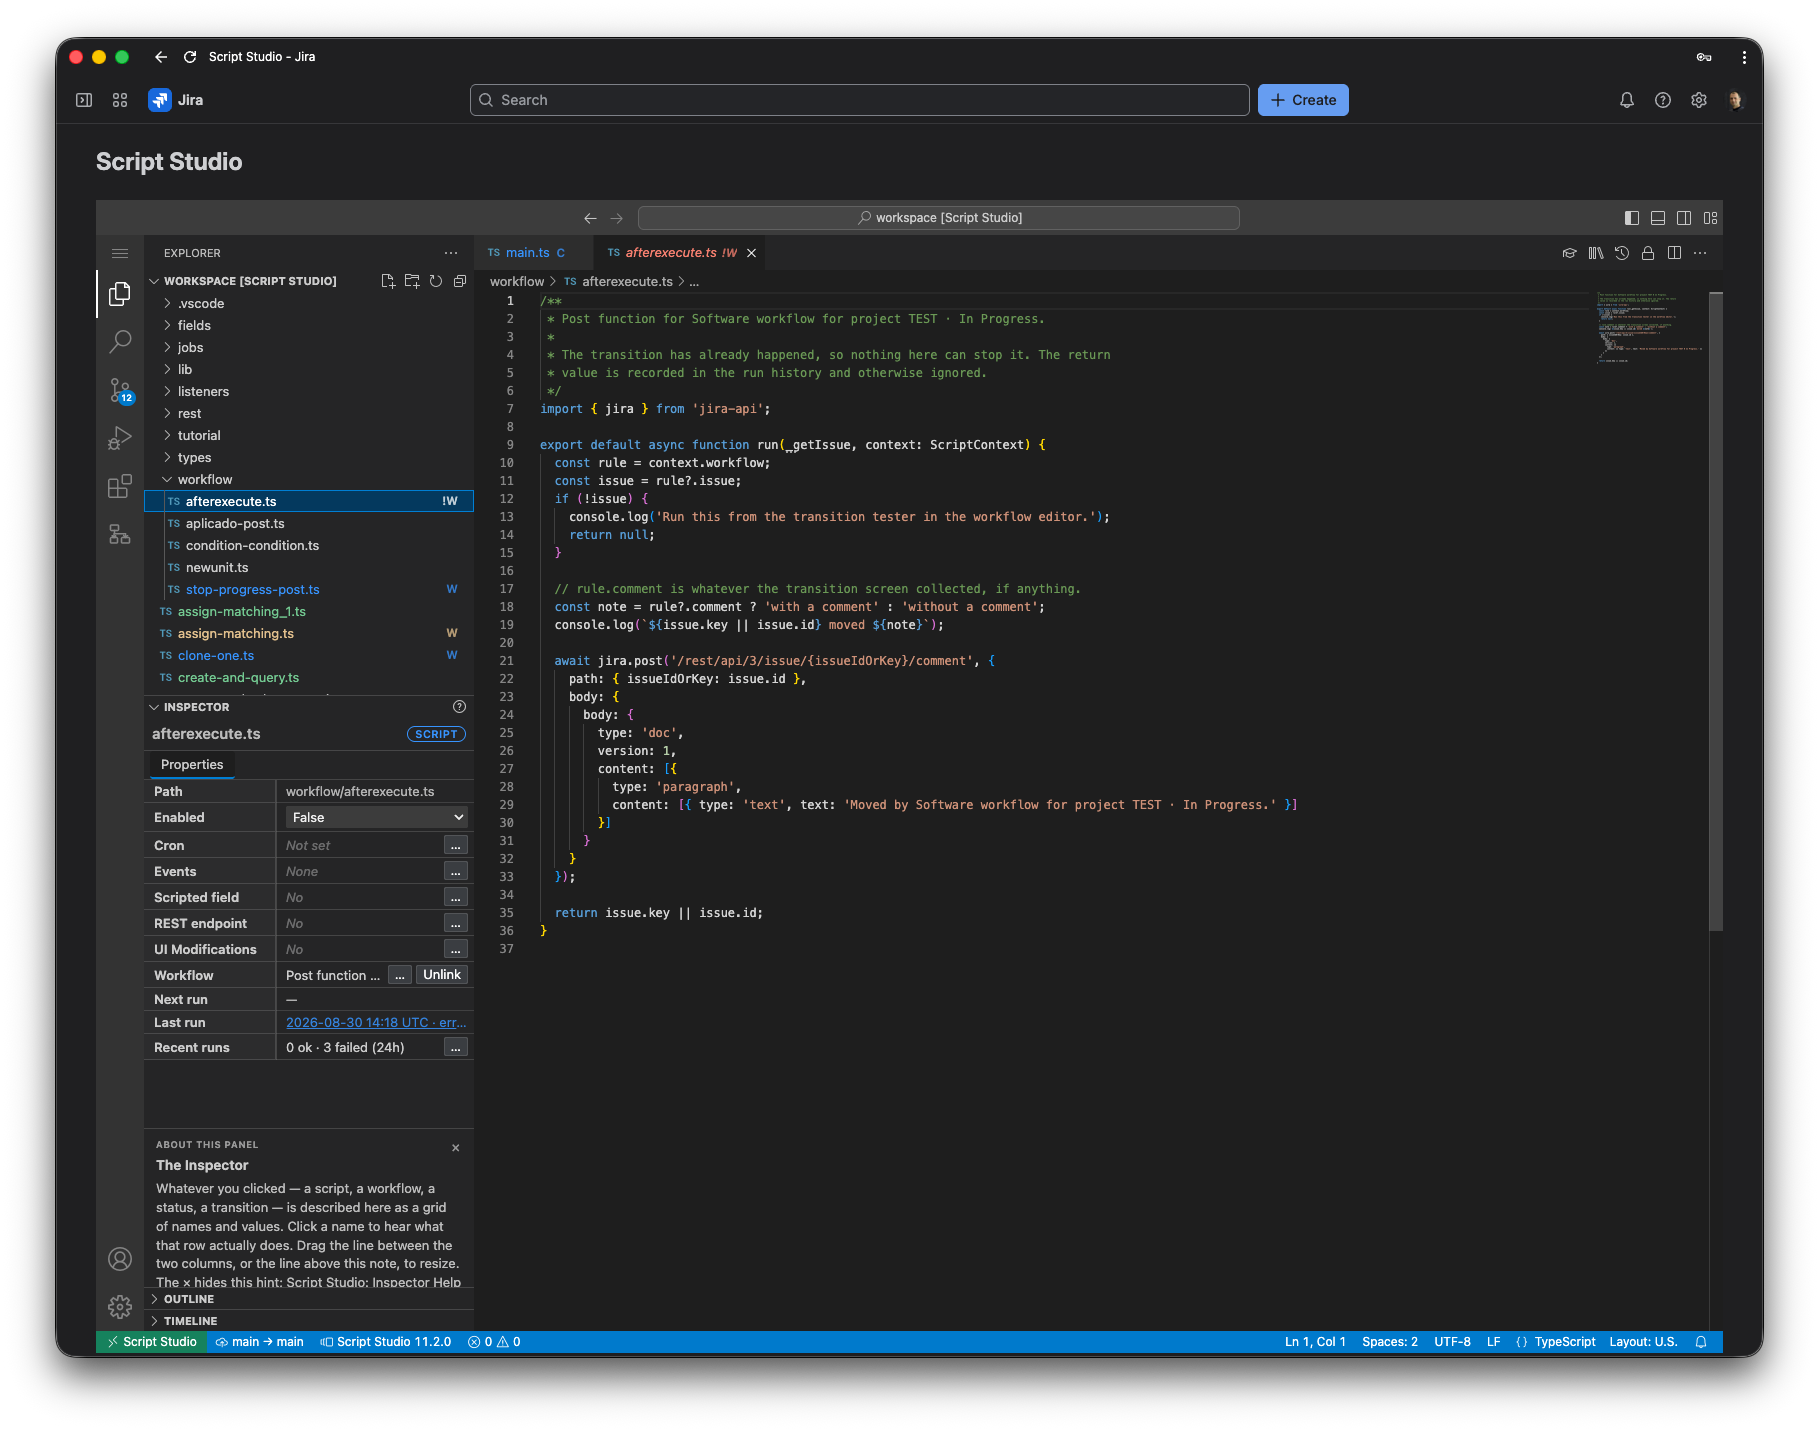The height and width of the screenshot is (1431, 1819).
Task: Click the Jira notifications bell
Action: pos(1627,100)
